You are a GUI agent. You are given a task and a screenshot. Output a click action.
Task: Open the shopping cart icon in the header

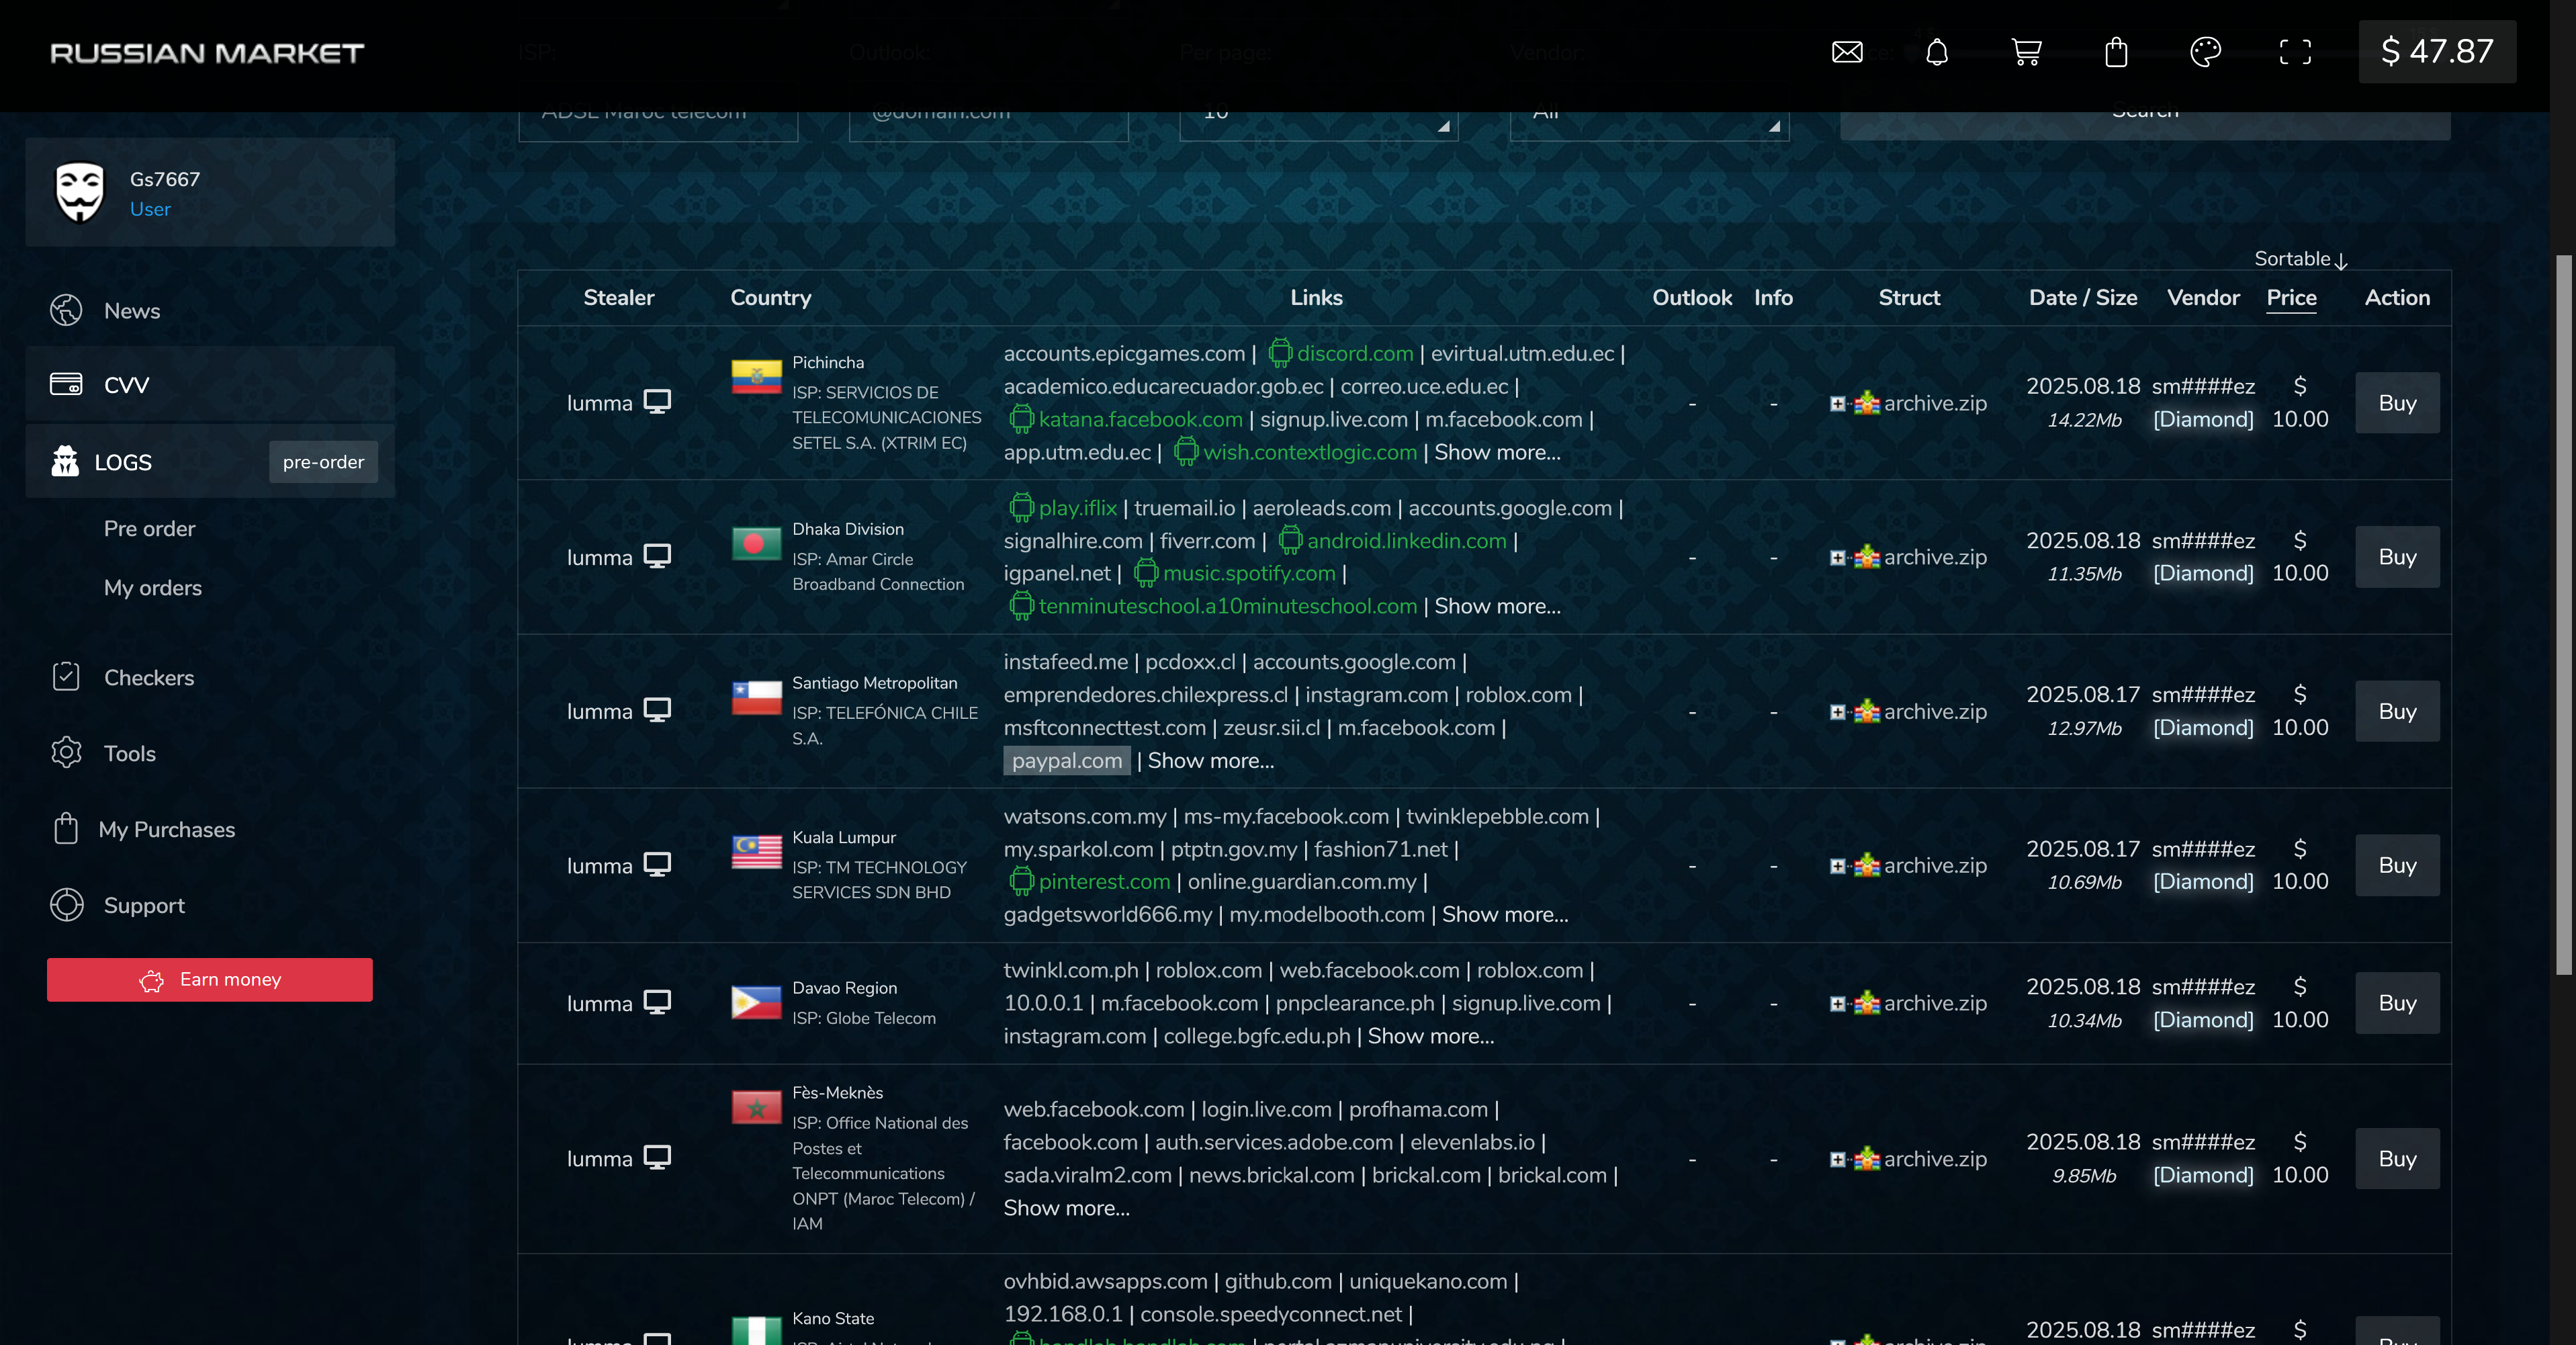tap(2026, 52)
